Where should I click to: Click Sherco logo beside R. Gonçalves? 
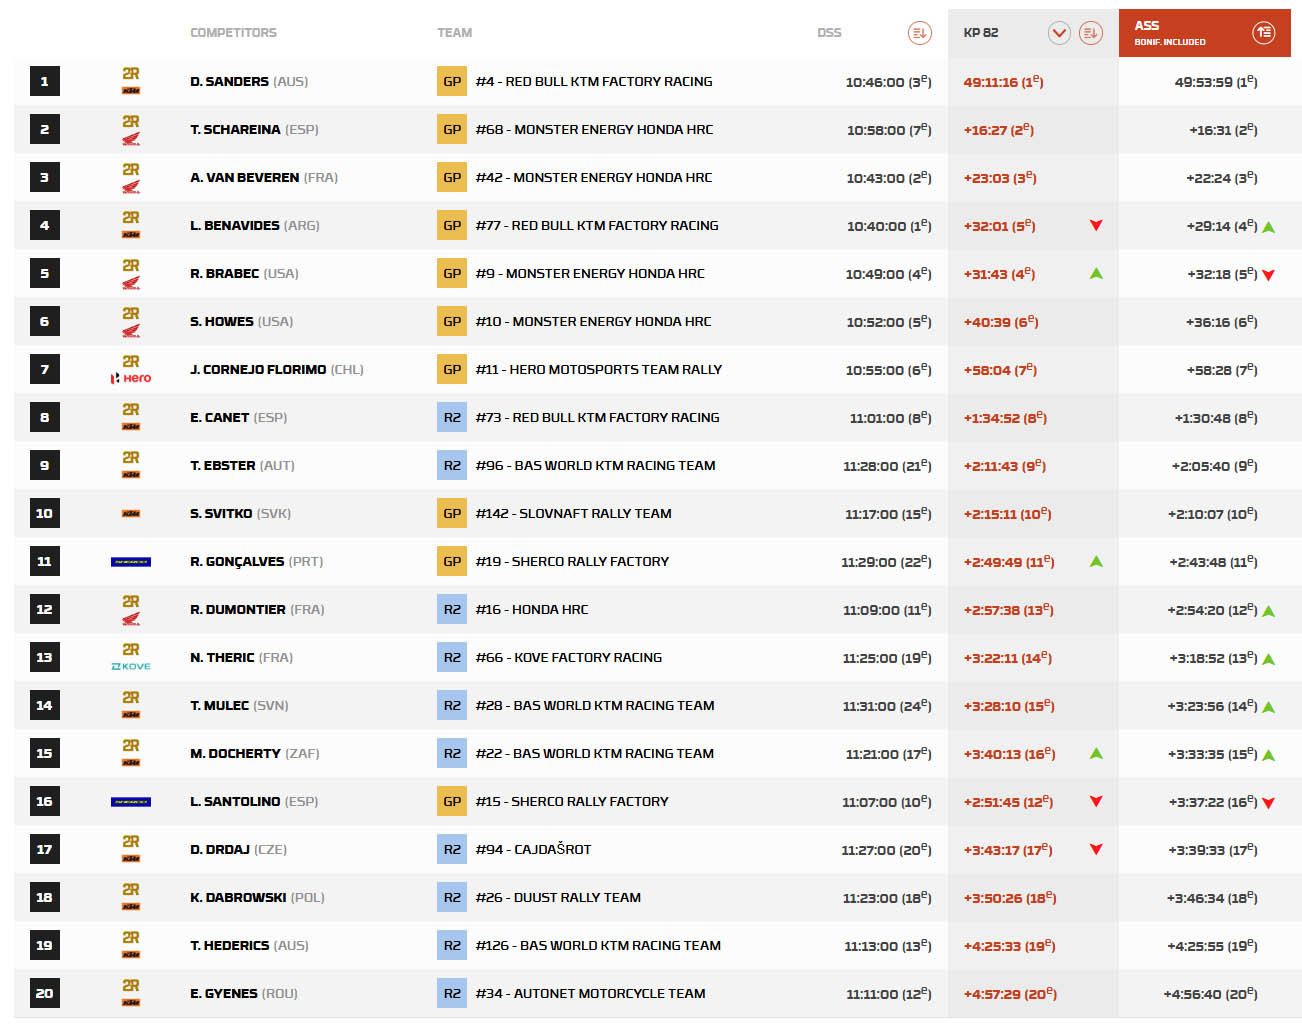tap(131, 562)
